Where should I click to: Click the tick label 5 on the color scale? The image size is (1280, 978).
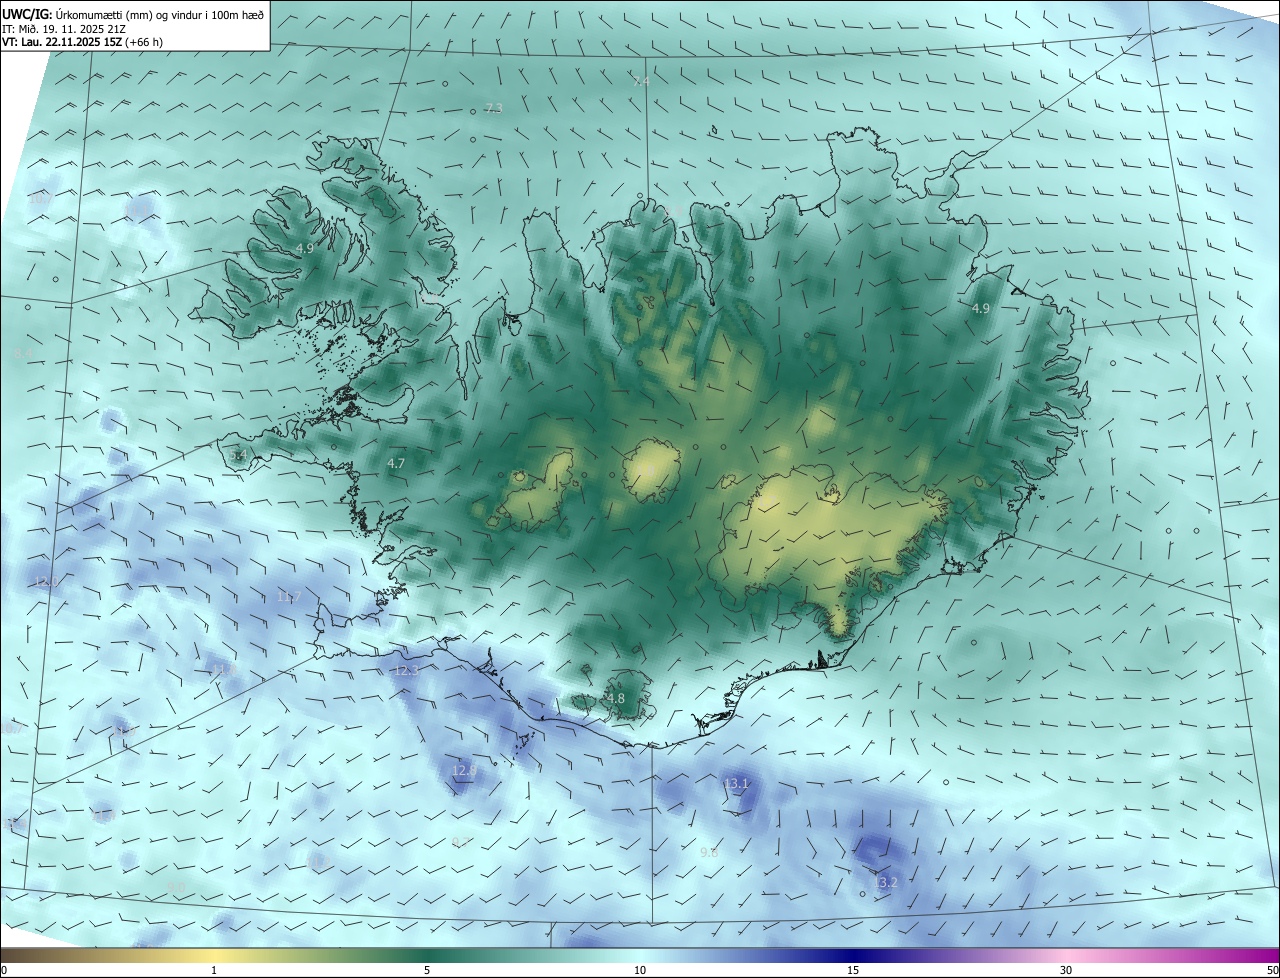point(427,970)
